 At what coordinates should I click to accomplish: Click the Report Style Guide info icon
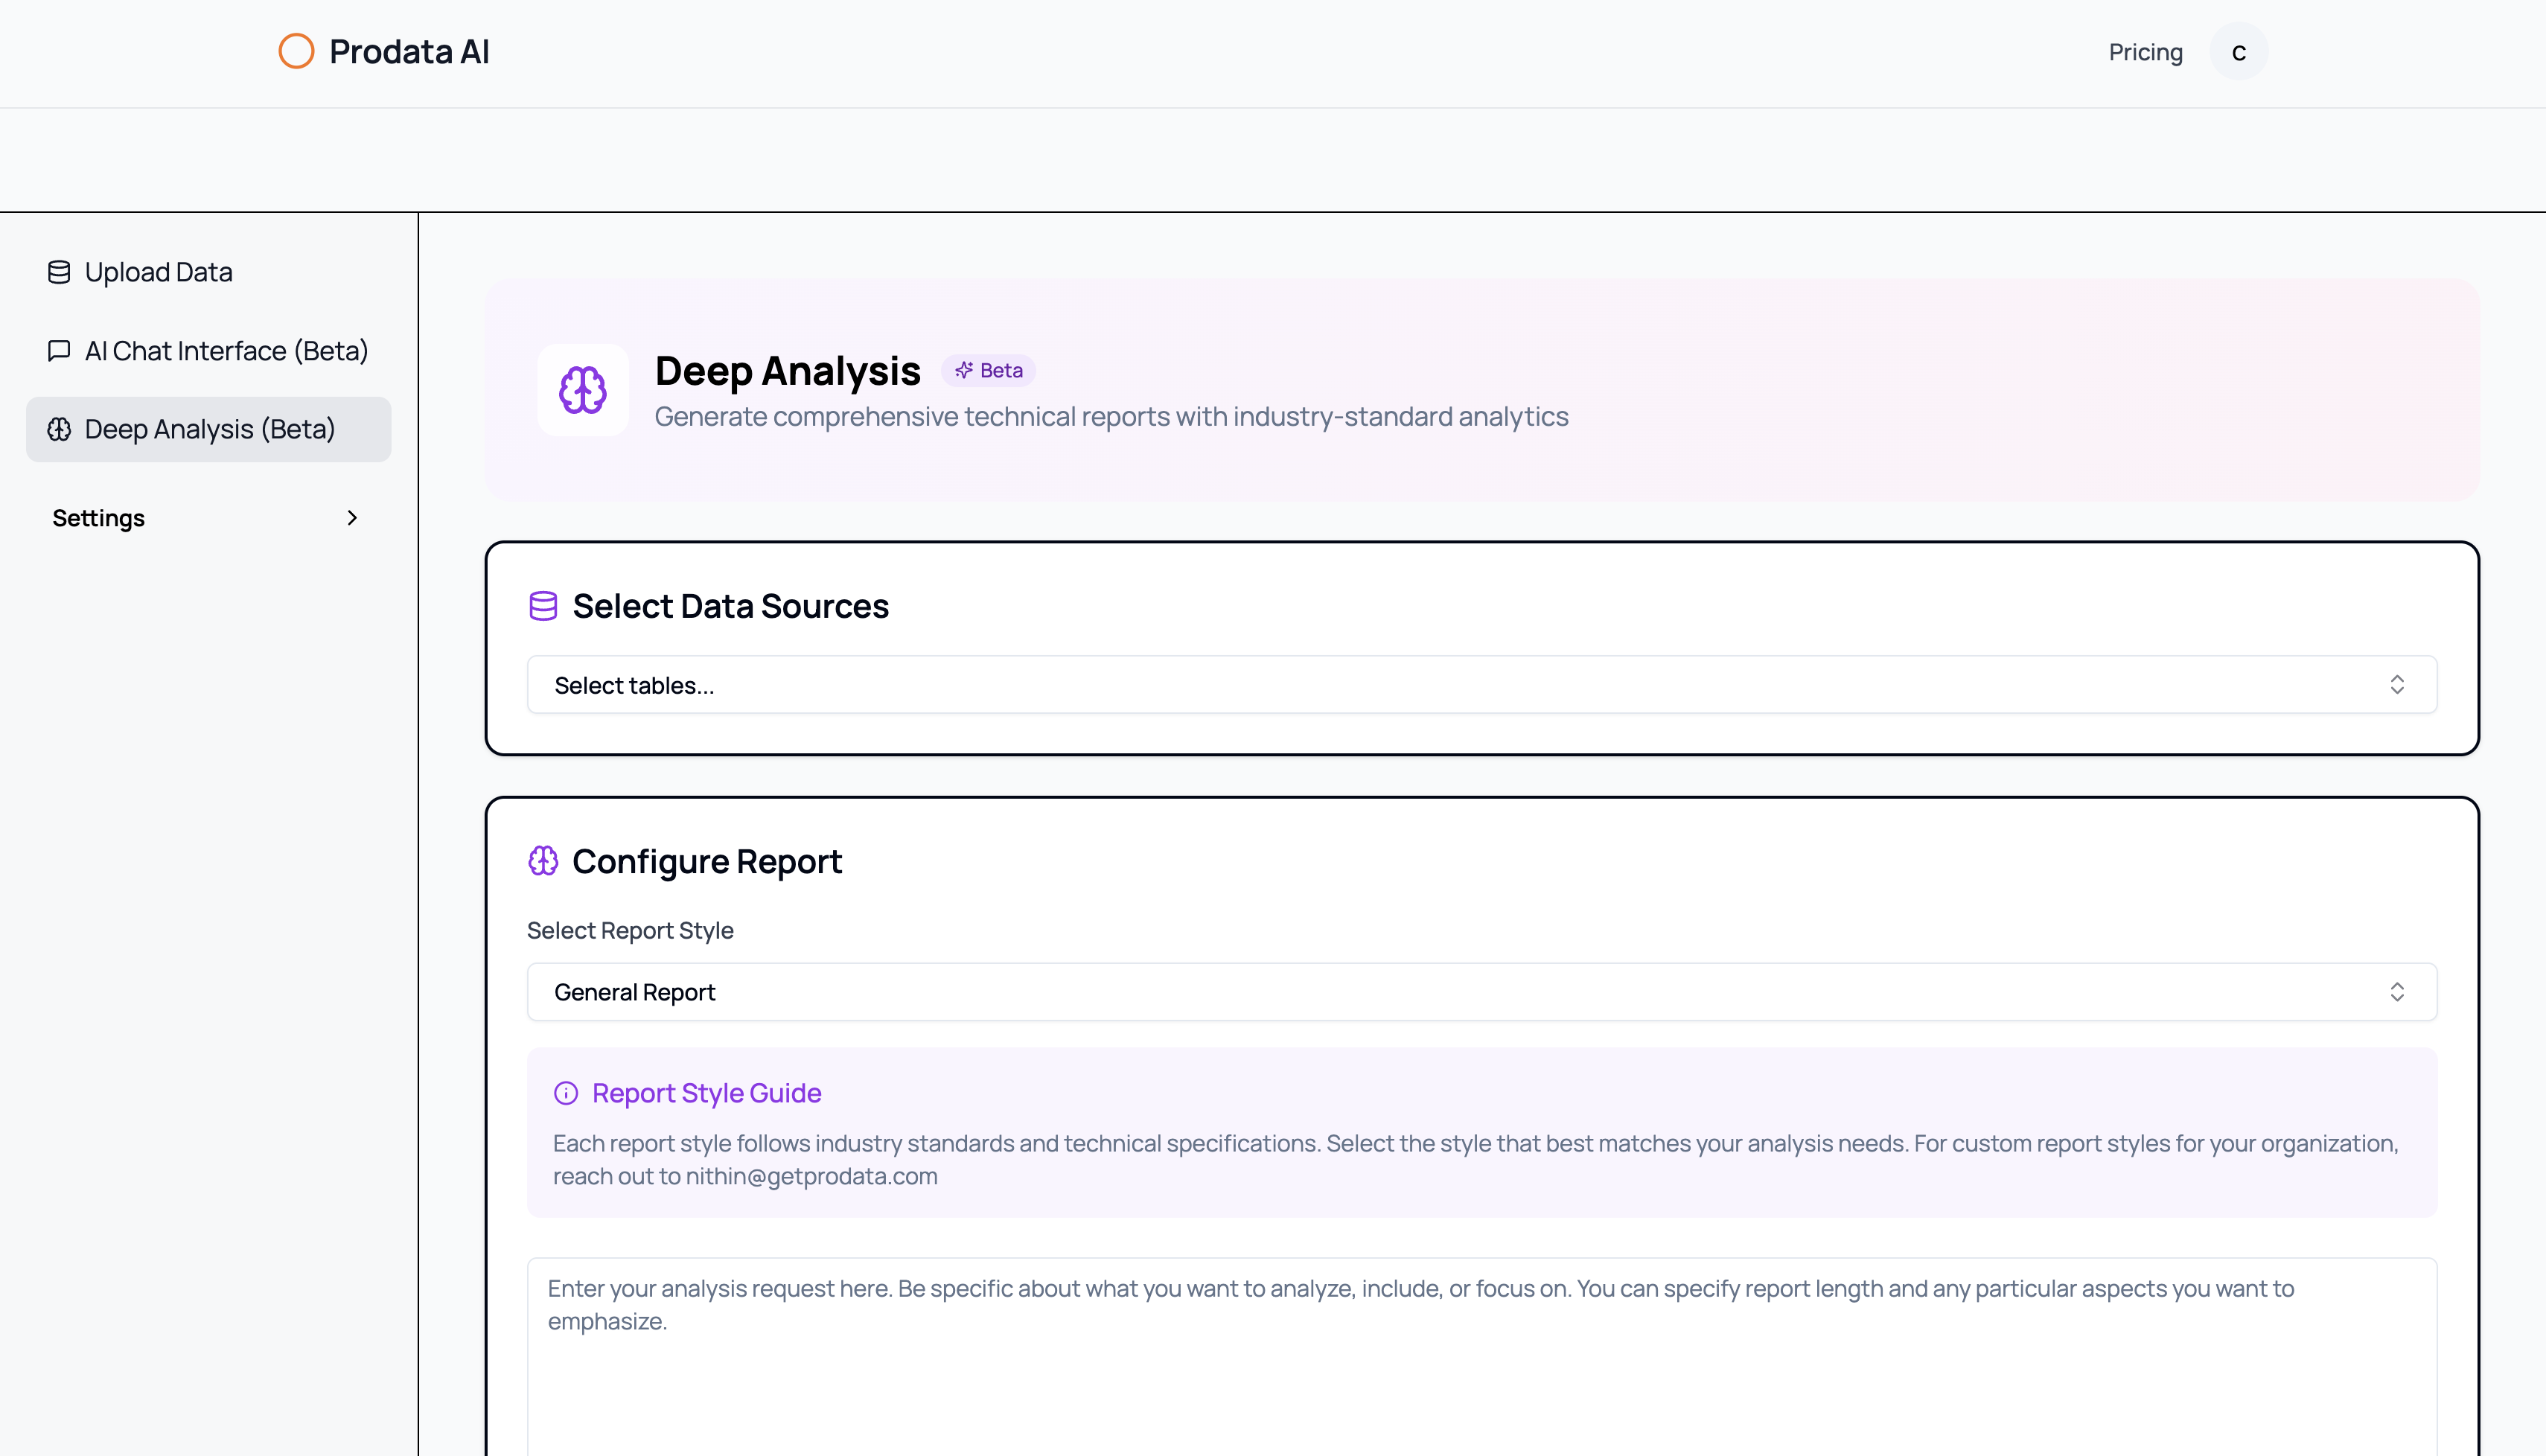click(x=566, y=1093)
